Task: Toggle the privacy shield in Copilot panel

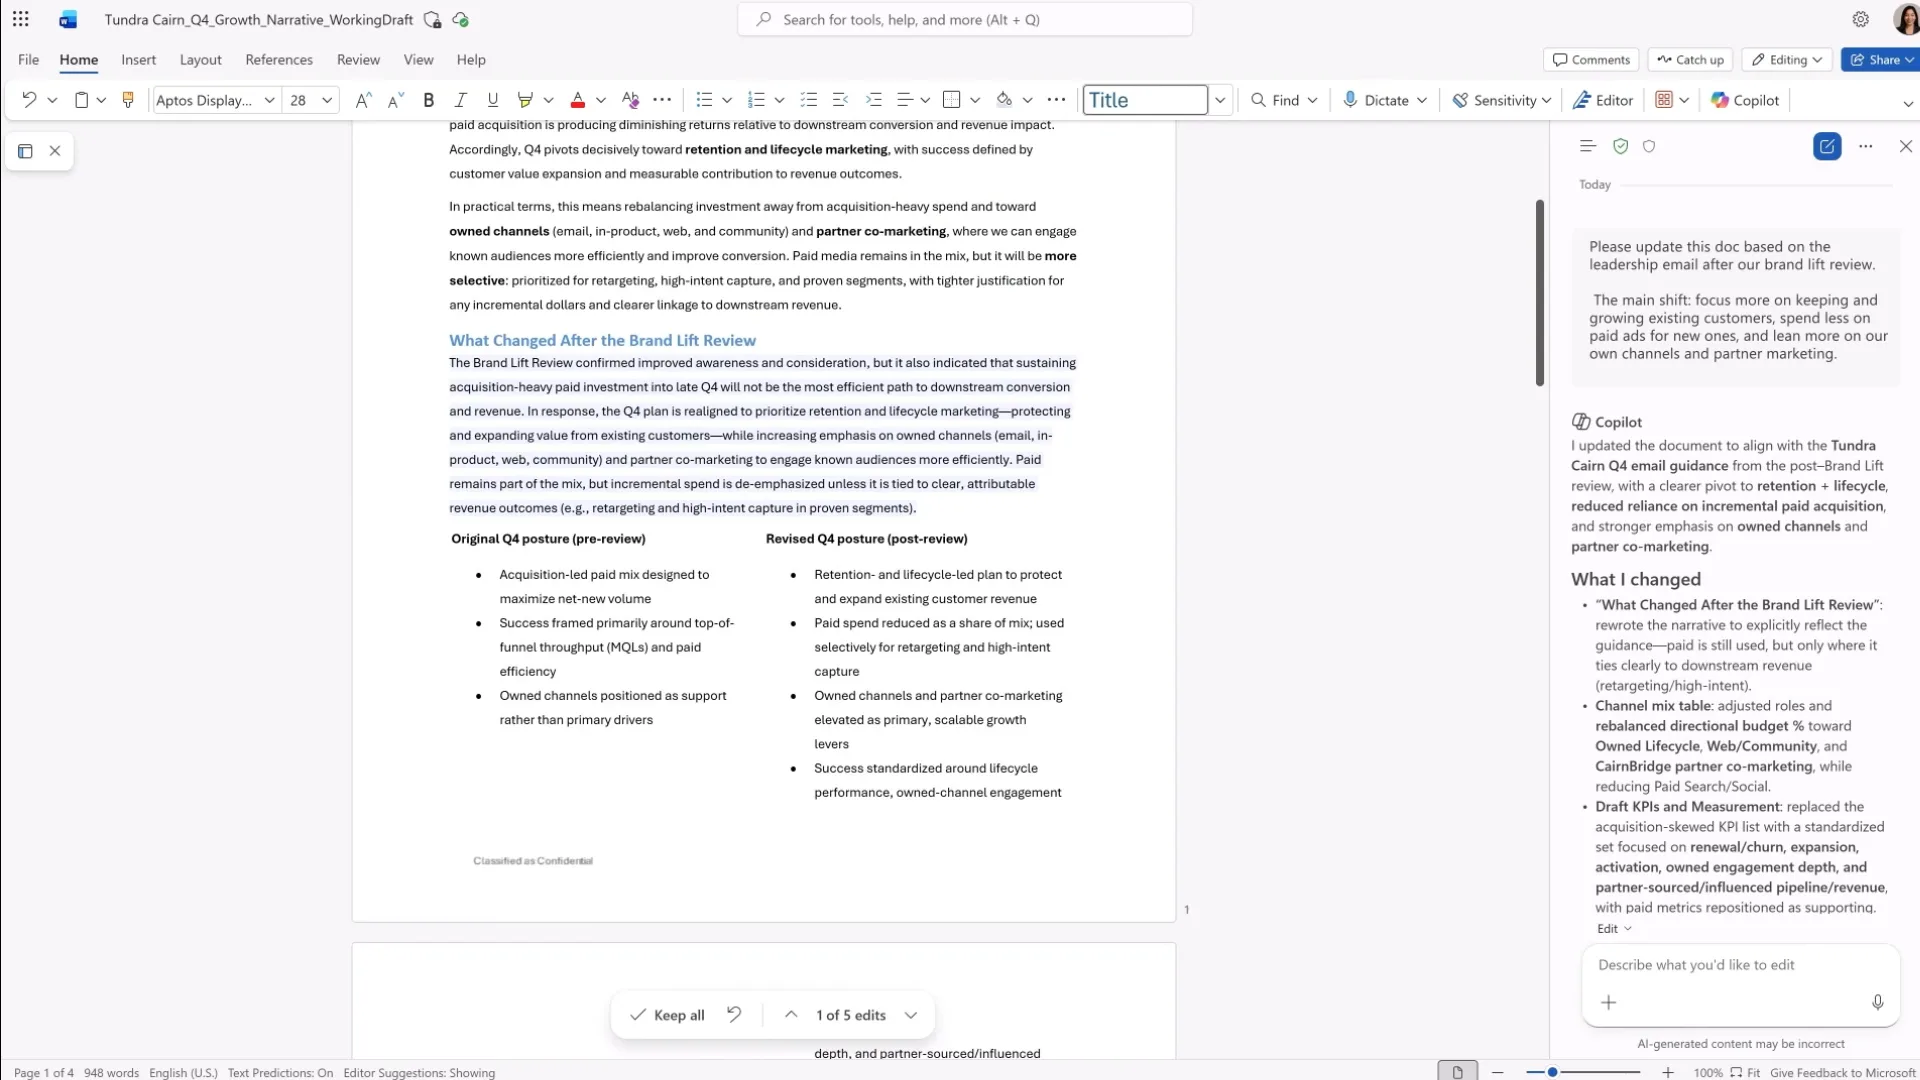Action: pos(1650,146)
